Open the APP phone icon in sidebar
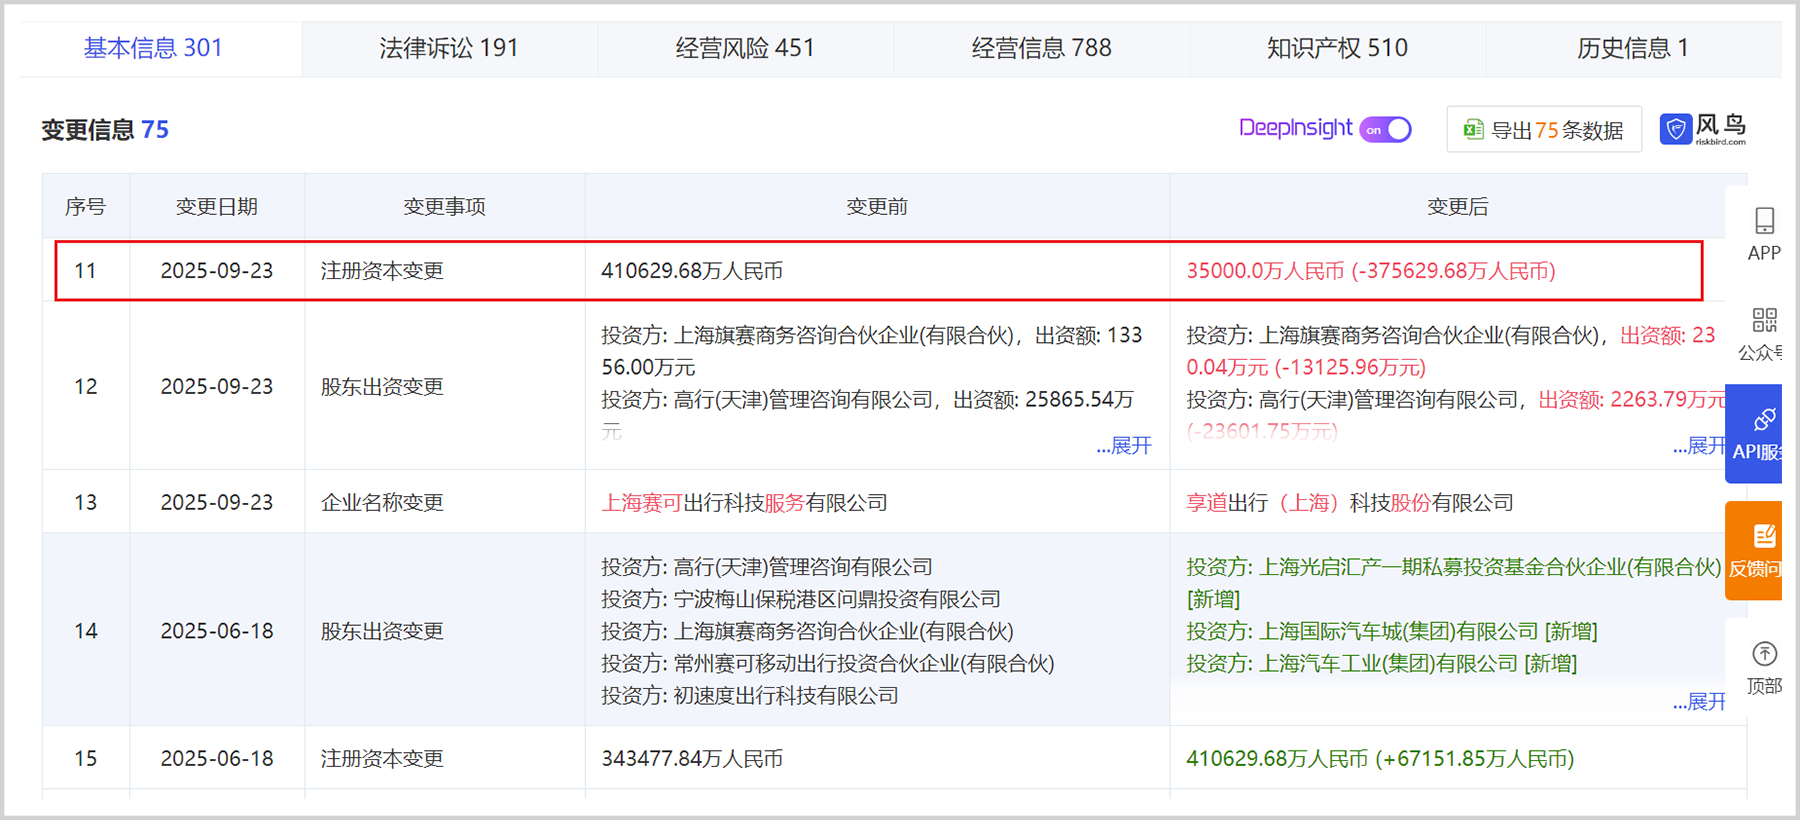1800x820 pixels. click(x=1764, y=221)
